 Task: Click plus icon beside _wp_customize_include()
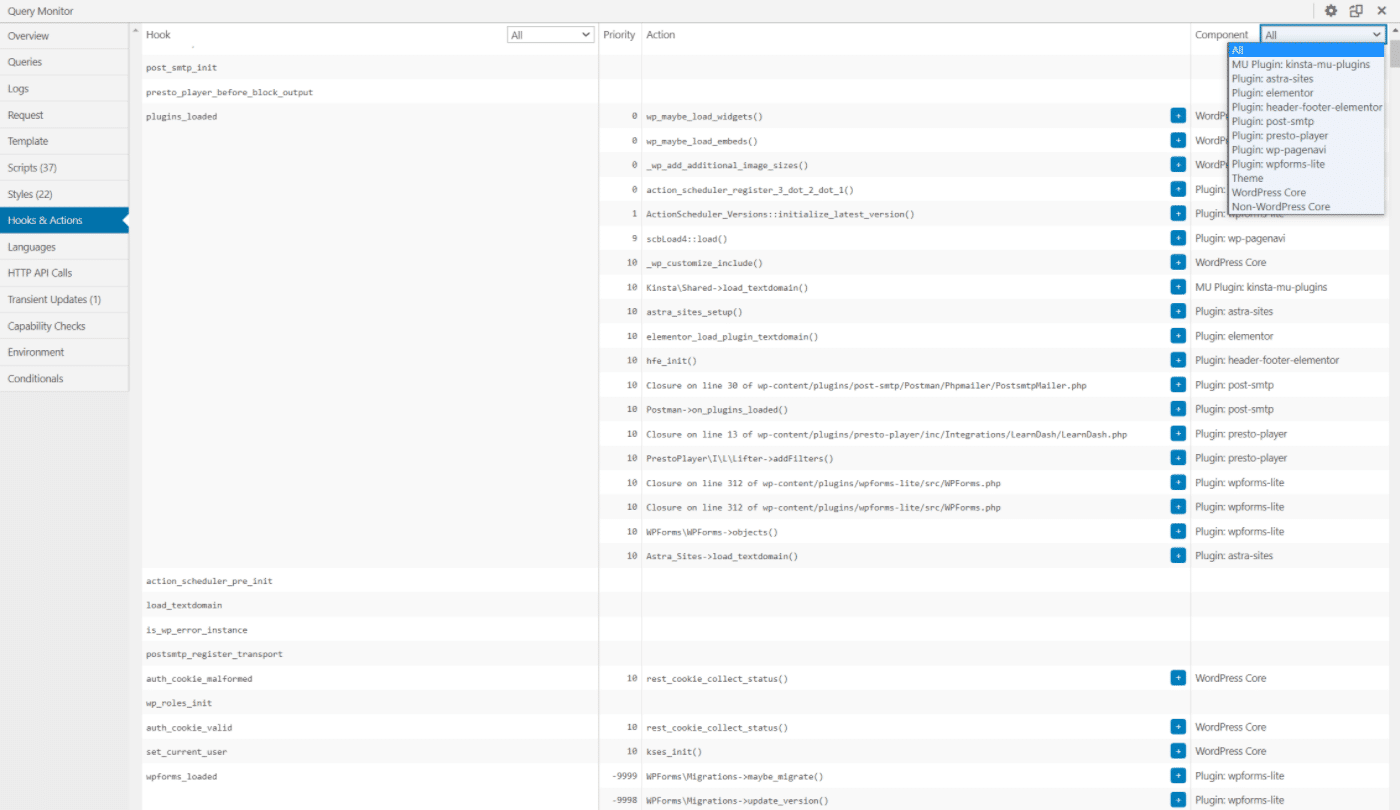point(1178,262)
